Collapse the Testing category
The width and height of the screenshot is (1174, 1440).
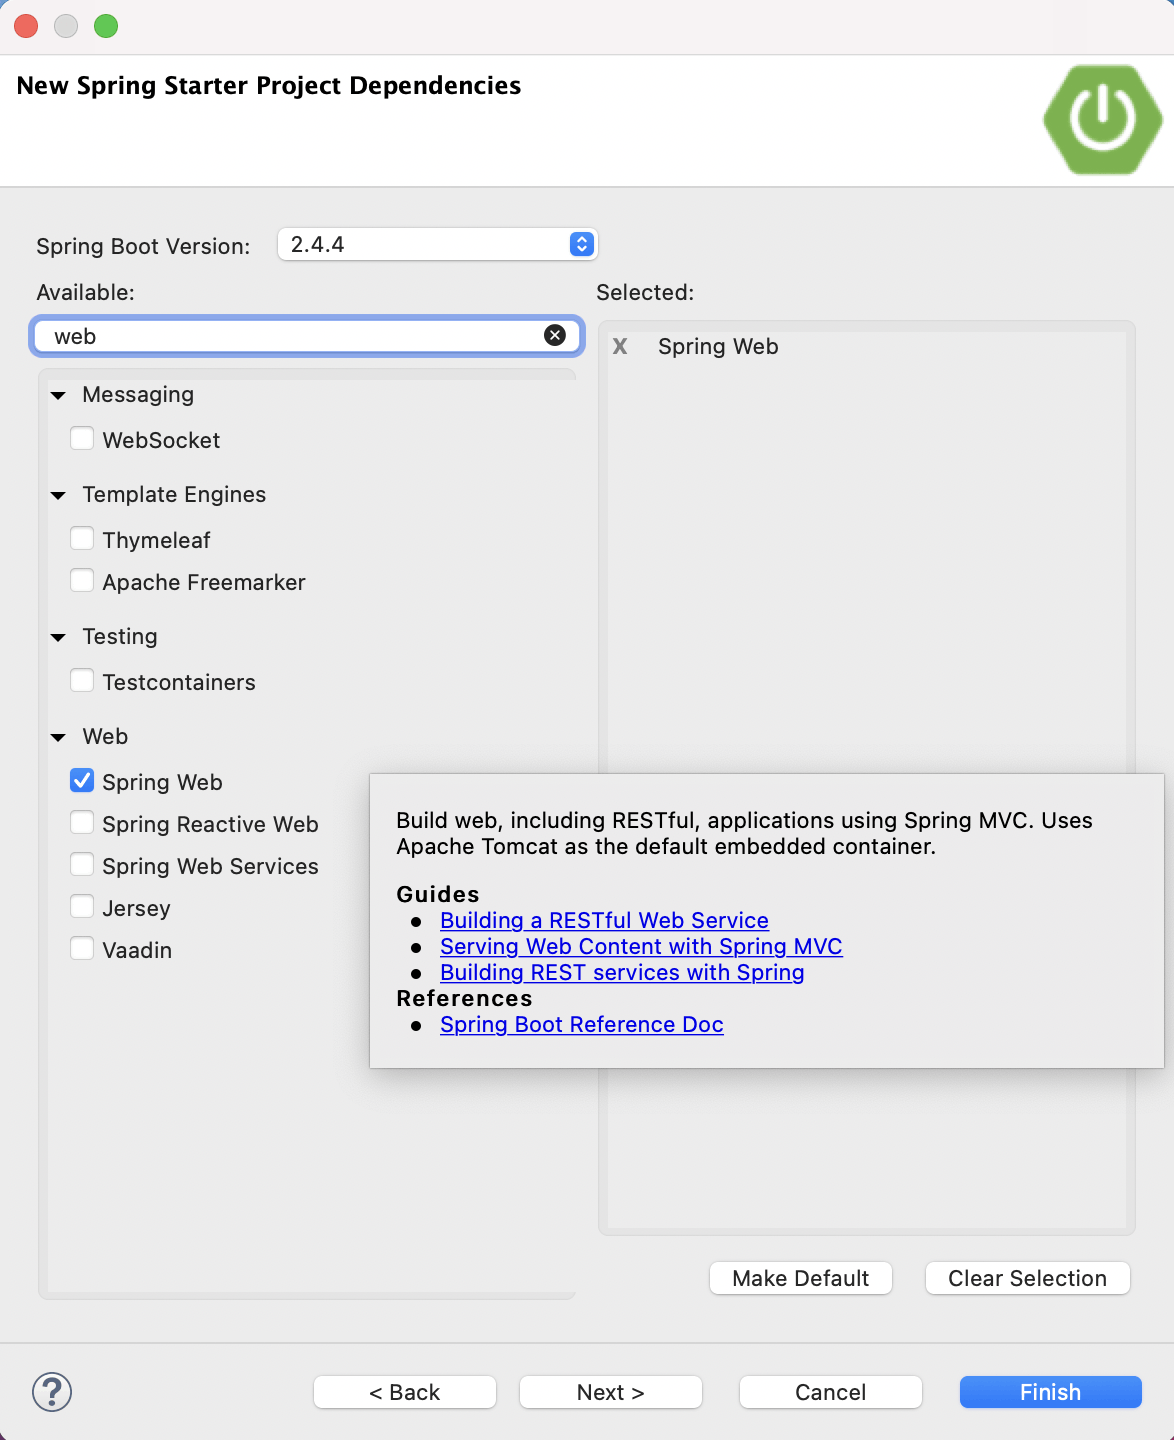[59, 637]
